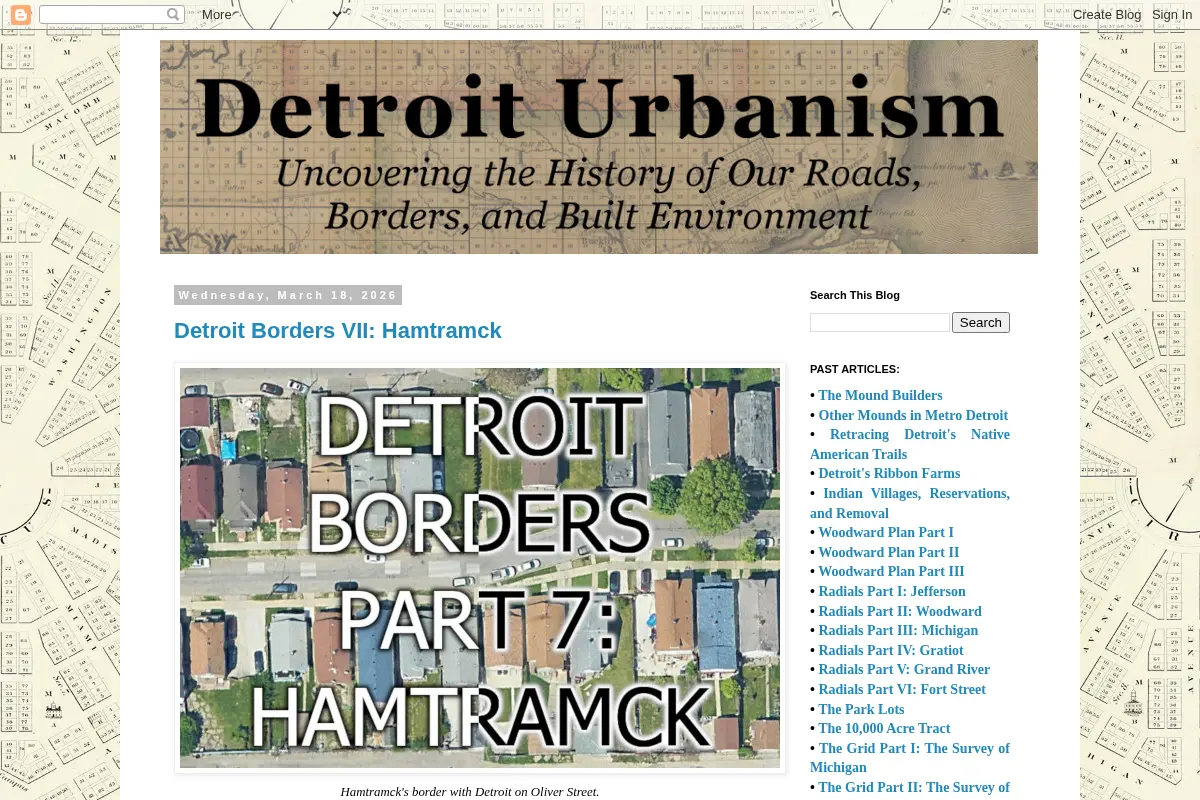This screenshot has width=1200, height=800.
Task: Click caption Hamtramck's border with Detroit on Oliver Street
Action: [x=469, y=792]
